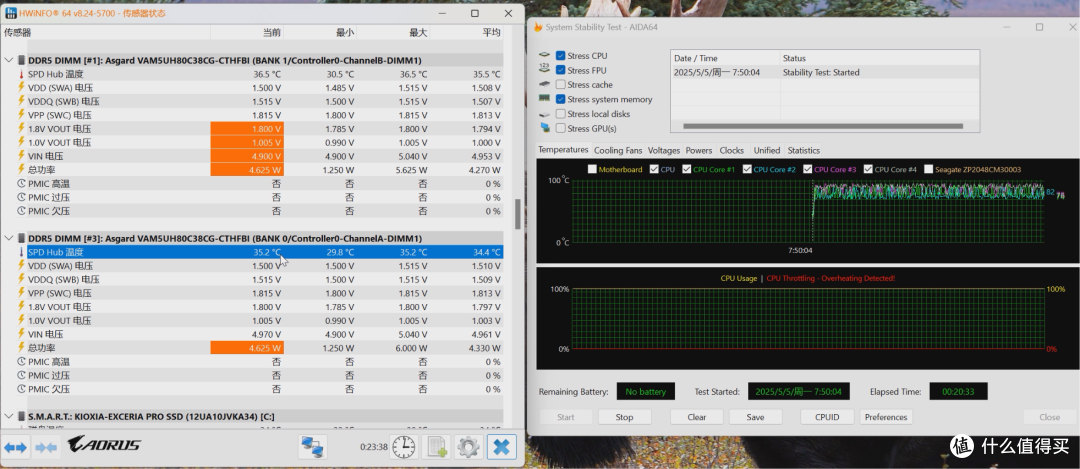The height and width of the screenshot is (469, 1080).
Task: Uncheck the Stress FPU checkbox
Action: 561,70
